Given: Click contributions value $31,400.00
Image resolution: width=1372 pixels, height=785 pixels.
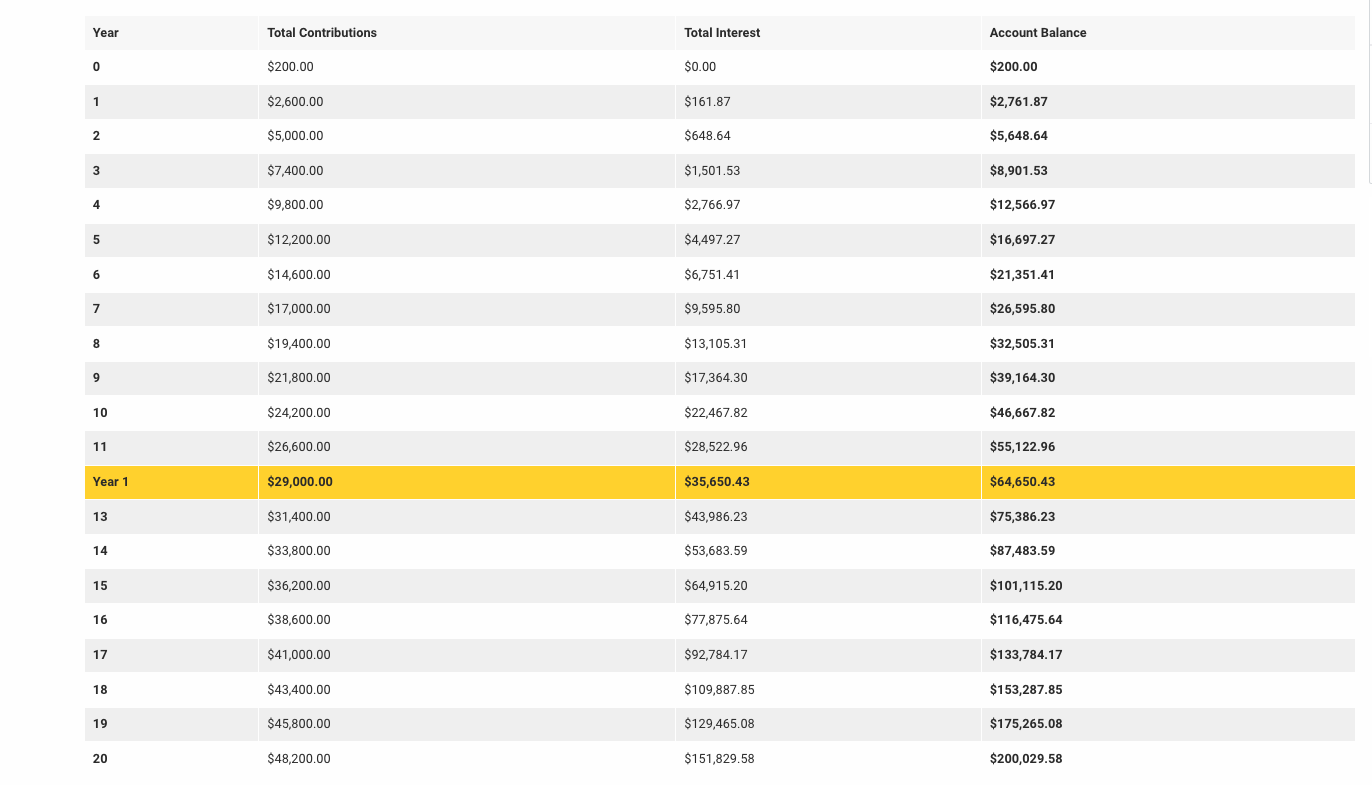Looking at the screenshot, I should (x=299, y=517).
